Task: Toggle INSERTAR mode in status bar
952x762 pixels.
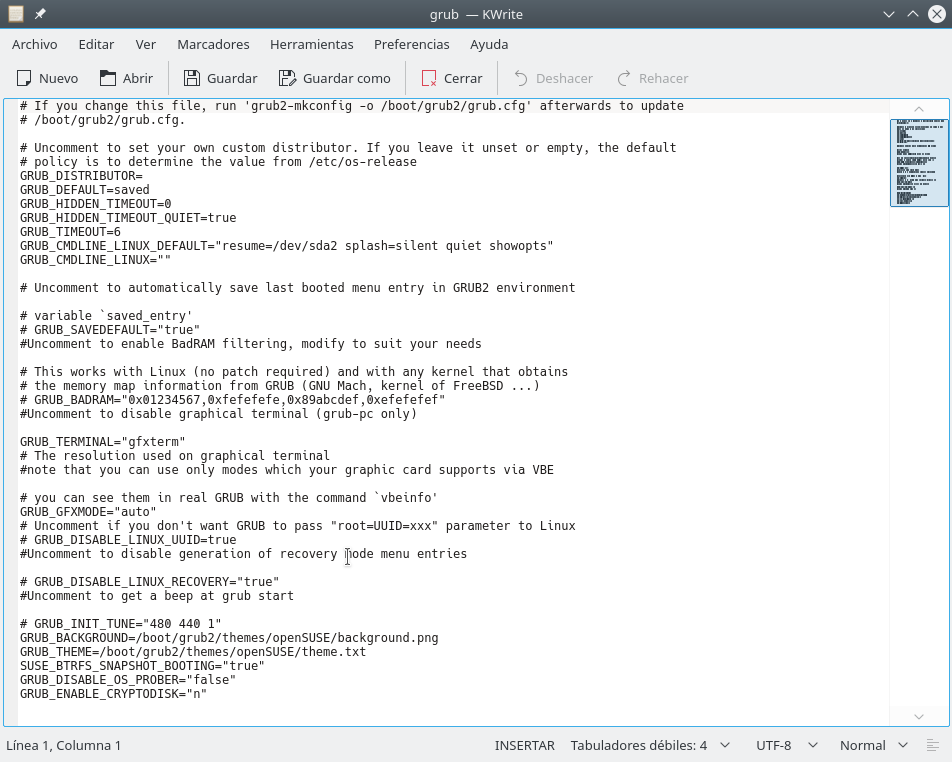Action: (524, 745)
